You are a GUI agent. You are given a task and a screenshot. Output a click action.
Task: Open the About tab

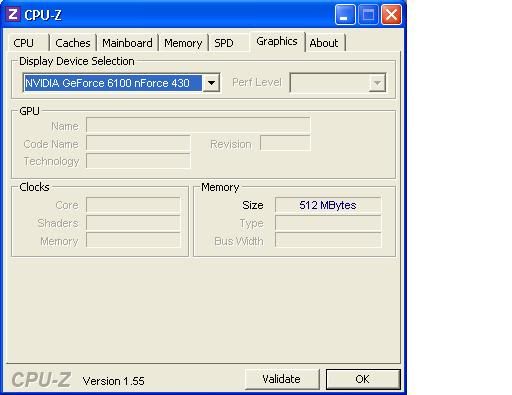[x=325, y=43]
